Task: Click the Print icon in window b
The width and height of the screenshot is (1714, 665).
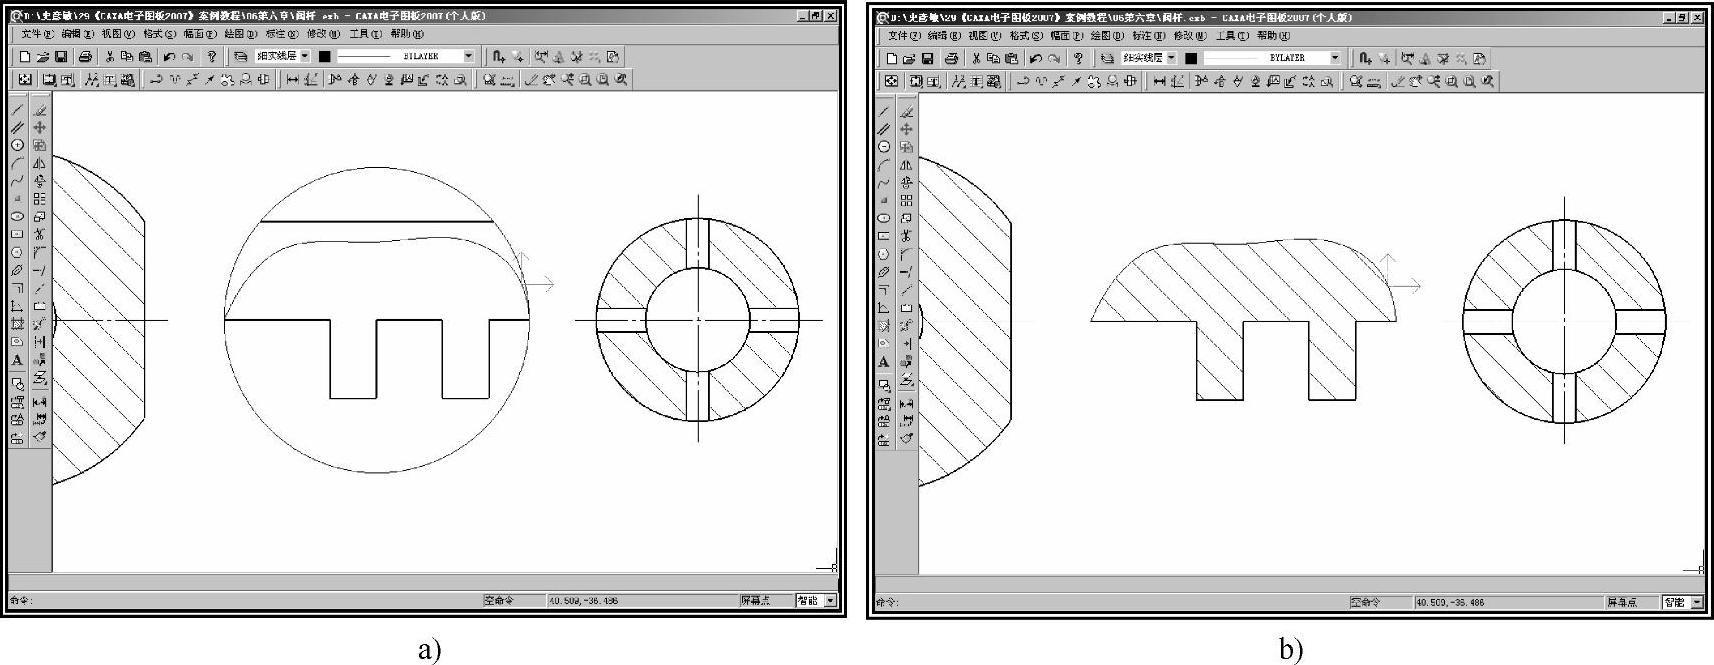Action: click(951, 58)
